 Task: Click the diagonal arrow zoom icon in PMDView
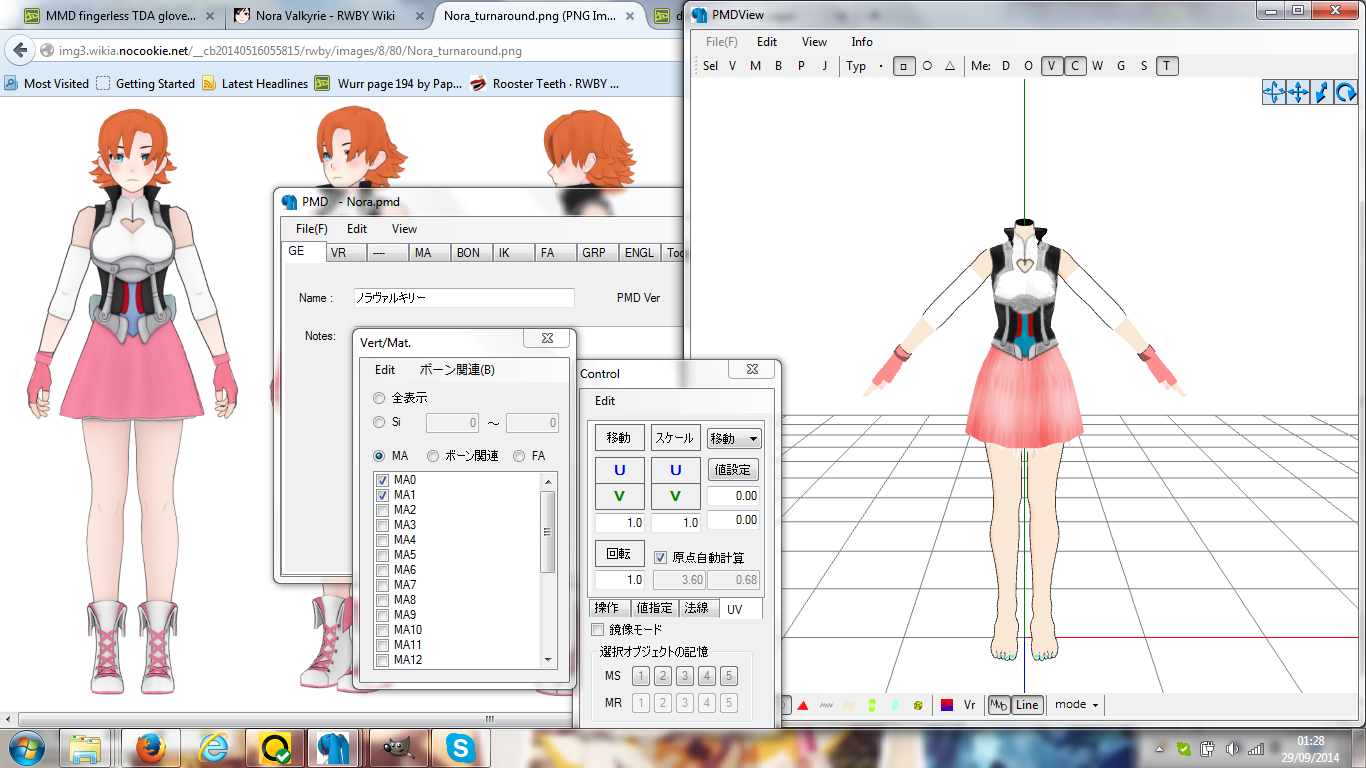[x=1322, y=92]
